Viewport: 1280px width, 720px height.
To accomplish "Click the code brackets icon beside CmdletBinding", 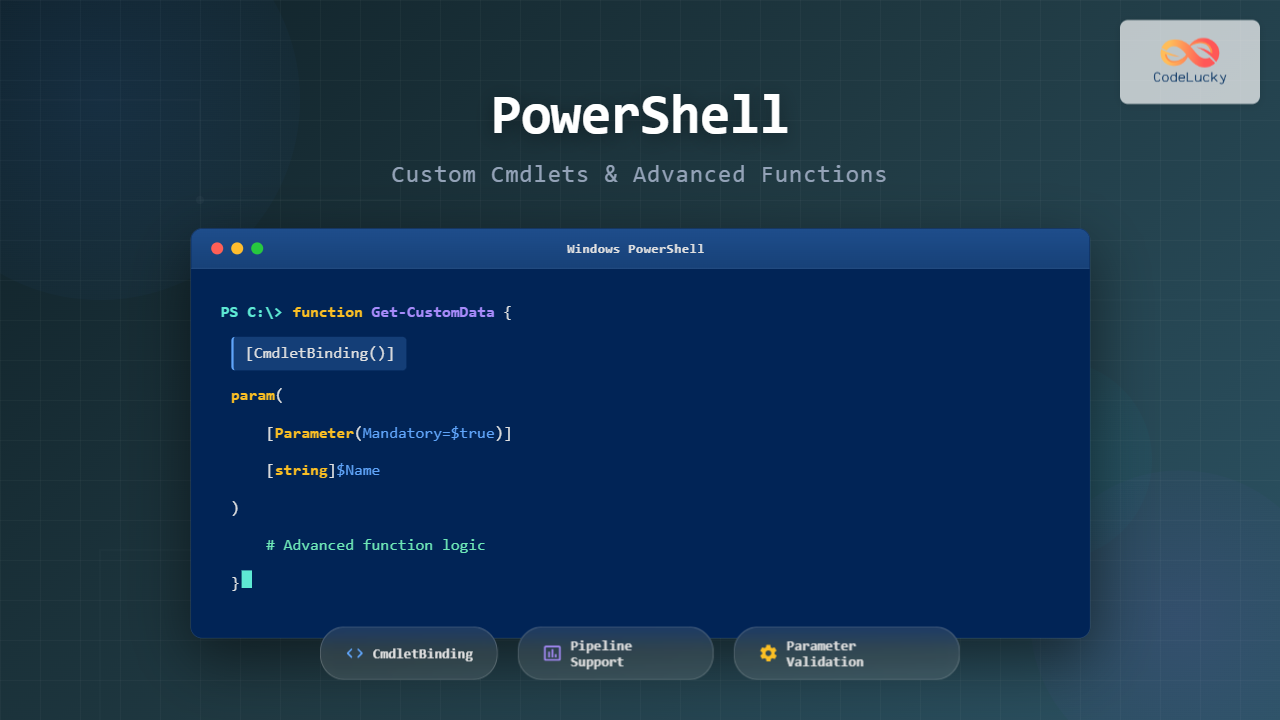I will [355, 653].
